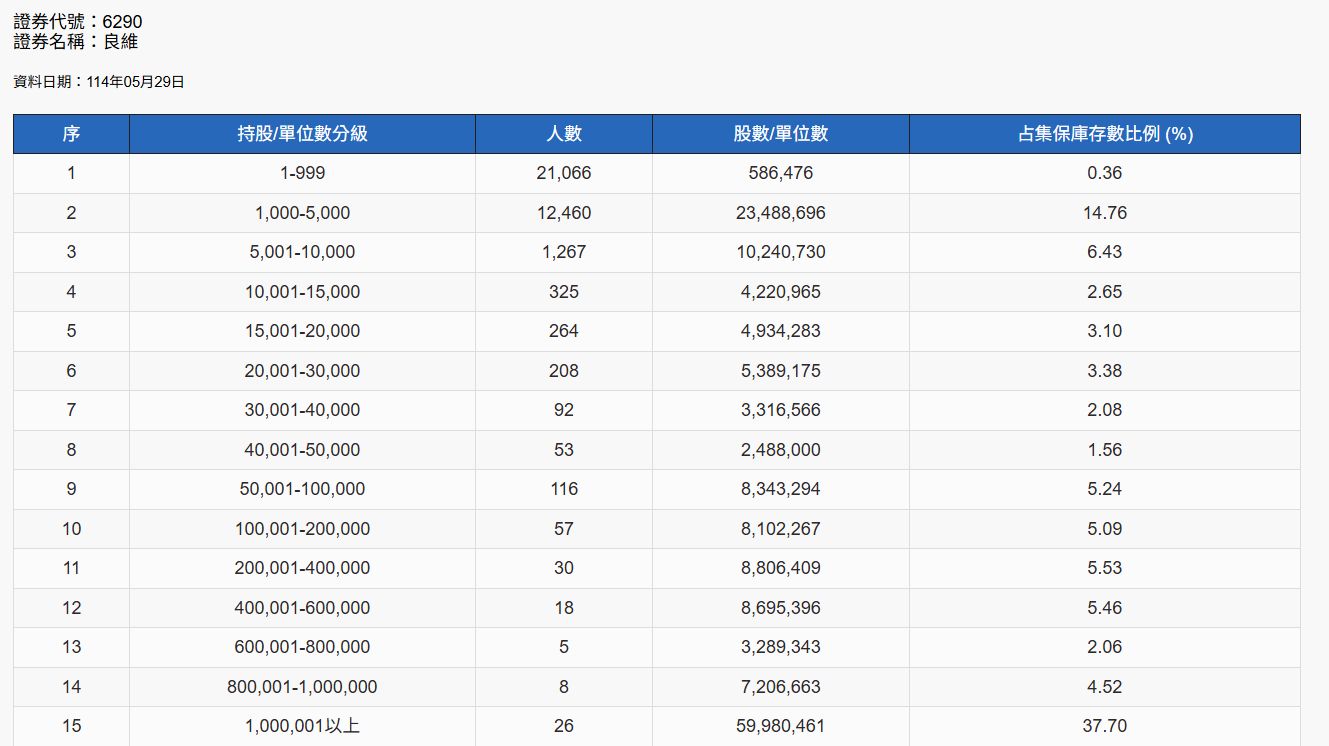
Task: Click the 2,488,000 shares cell
Action: [781, 450]
